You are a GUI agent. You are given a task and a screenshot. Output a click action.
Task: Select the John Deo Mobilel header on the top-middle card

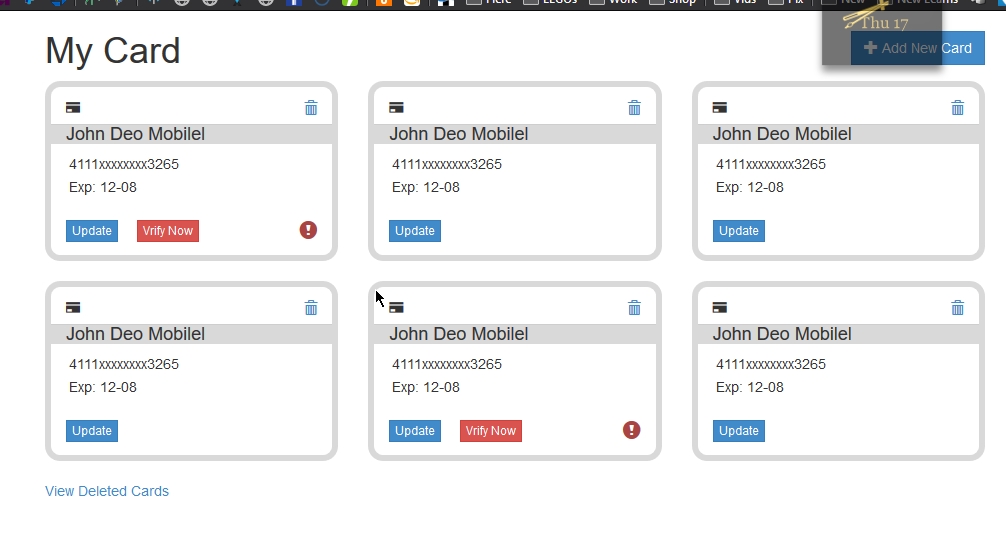[x=459, y=134]
